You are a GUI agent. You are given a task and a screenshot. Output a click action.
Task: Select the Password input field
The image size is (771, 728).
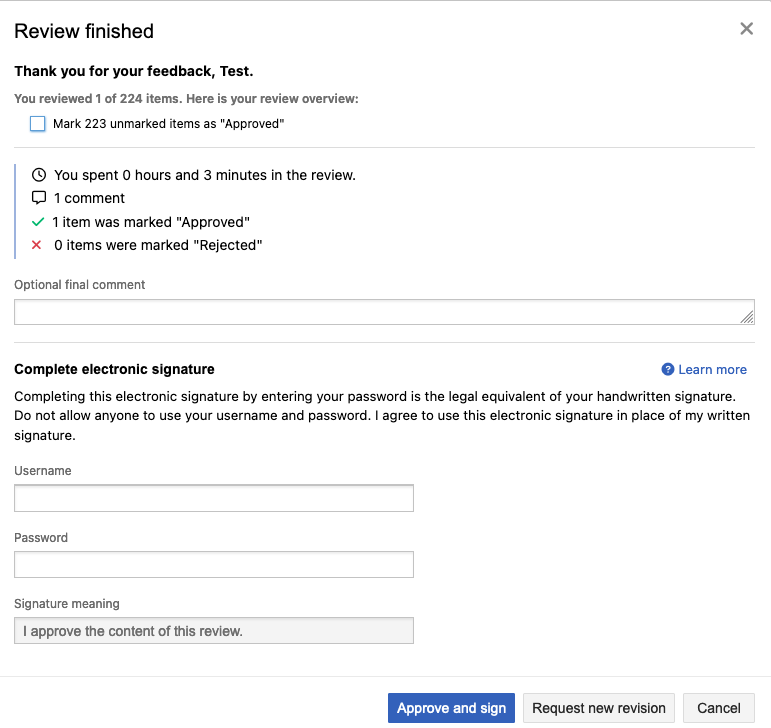[214, 565]
